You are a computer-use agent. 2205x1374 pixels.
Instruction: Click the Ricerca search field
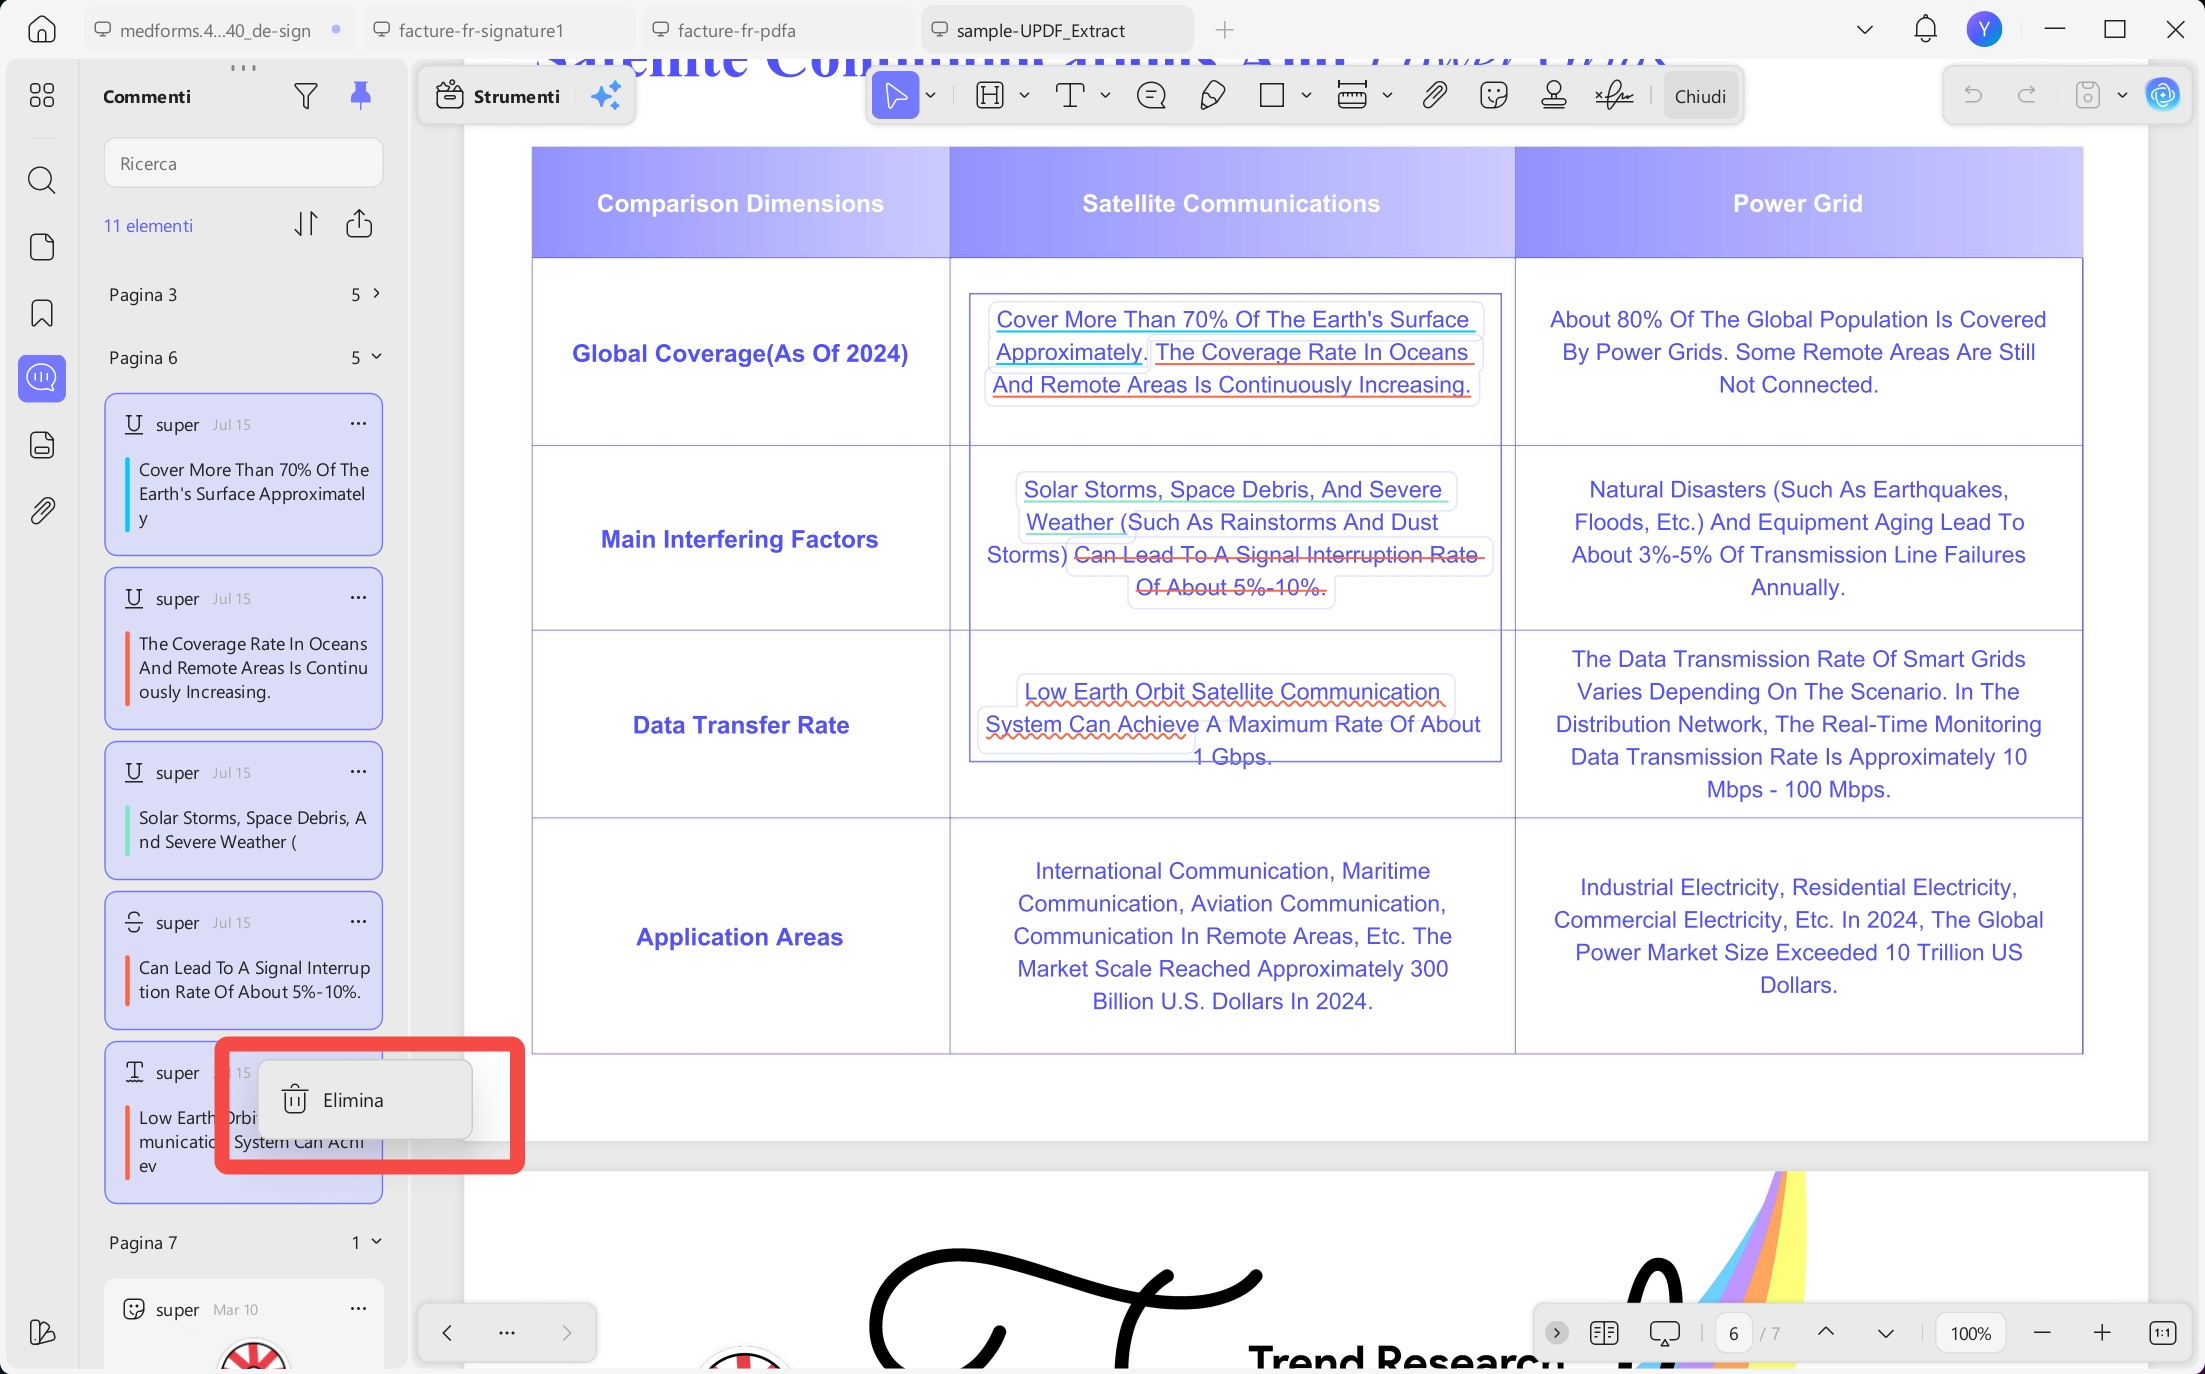243,163
